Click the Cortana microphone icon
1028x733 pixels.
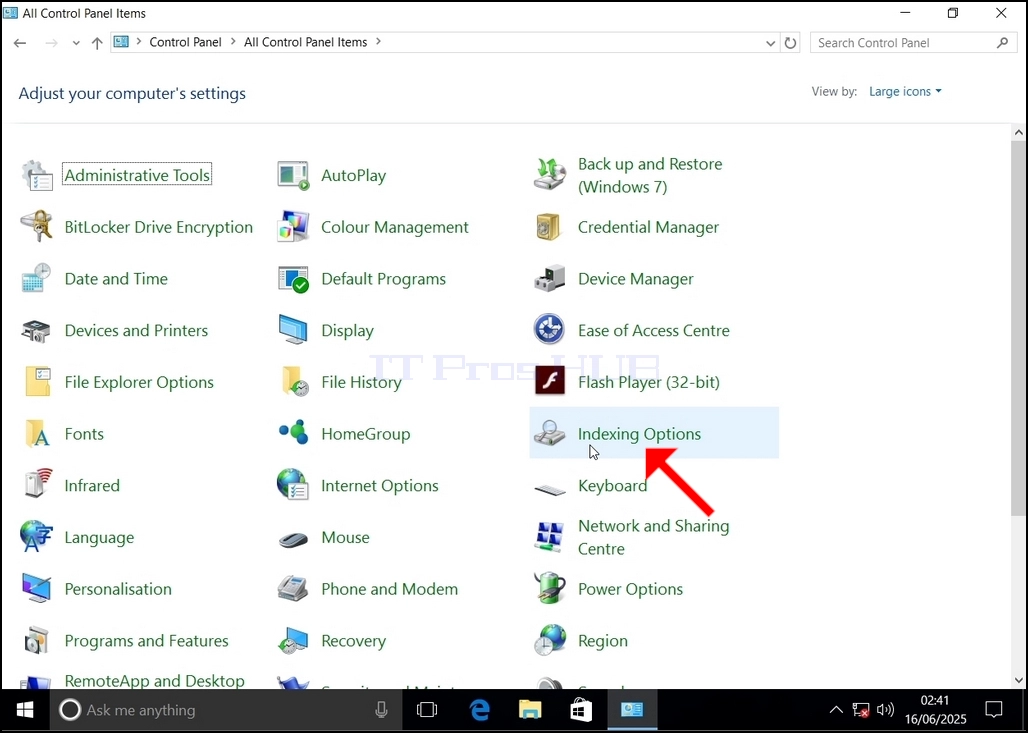(381, 709)
